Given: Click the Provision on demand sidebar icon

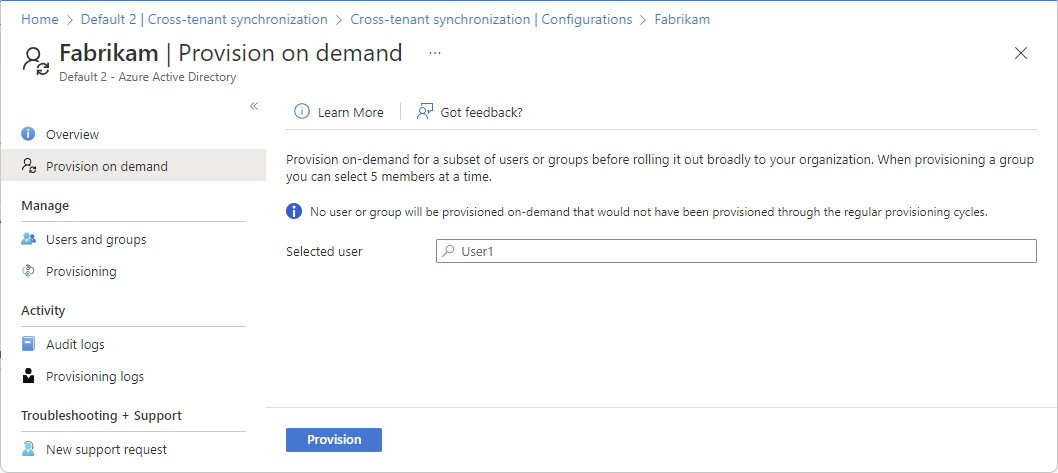Looking at the screenshot, I should pos(28,166).
